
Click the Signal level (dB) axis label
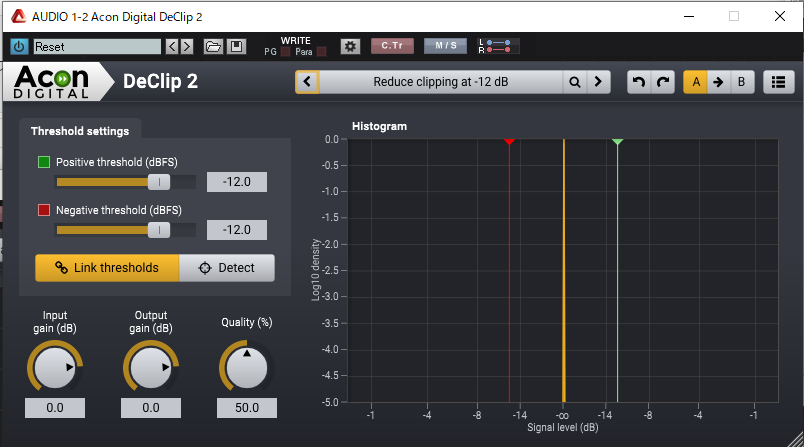pos(563,428)
